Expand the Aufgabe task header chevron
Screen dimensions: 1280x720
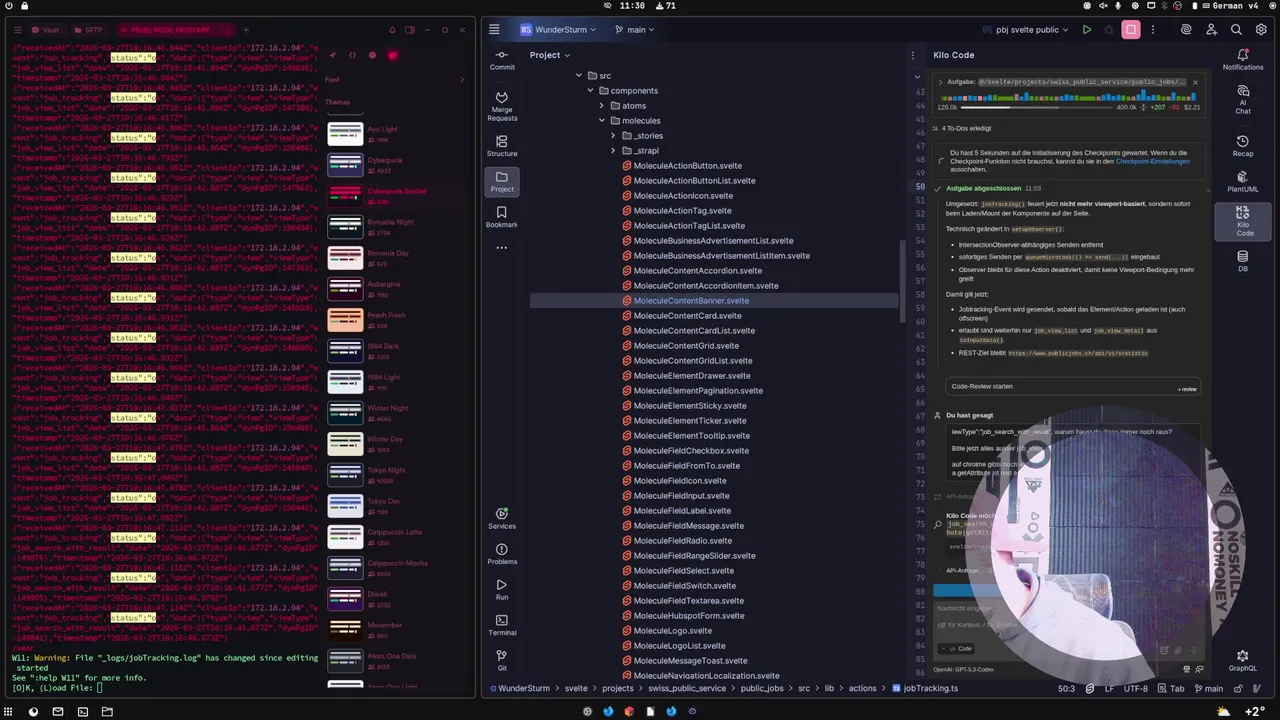click(938, 82)
